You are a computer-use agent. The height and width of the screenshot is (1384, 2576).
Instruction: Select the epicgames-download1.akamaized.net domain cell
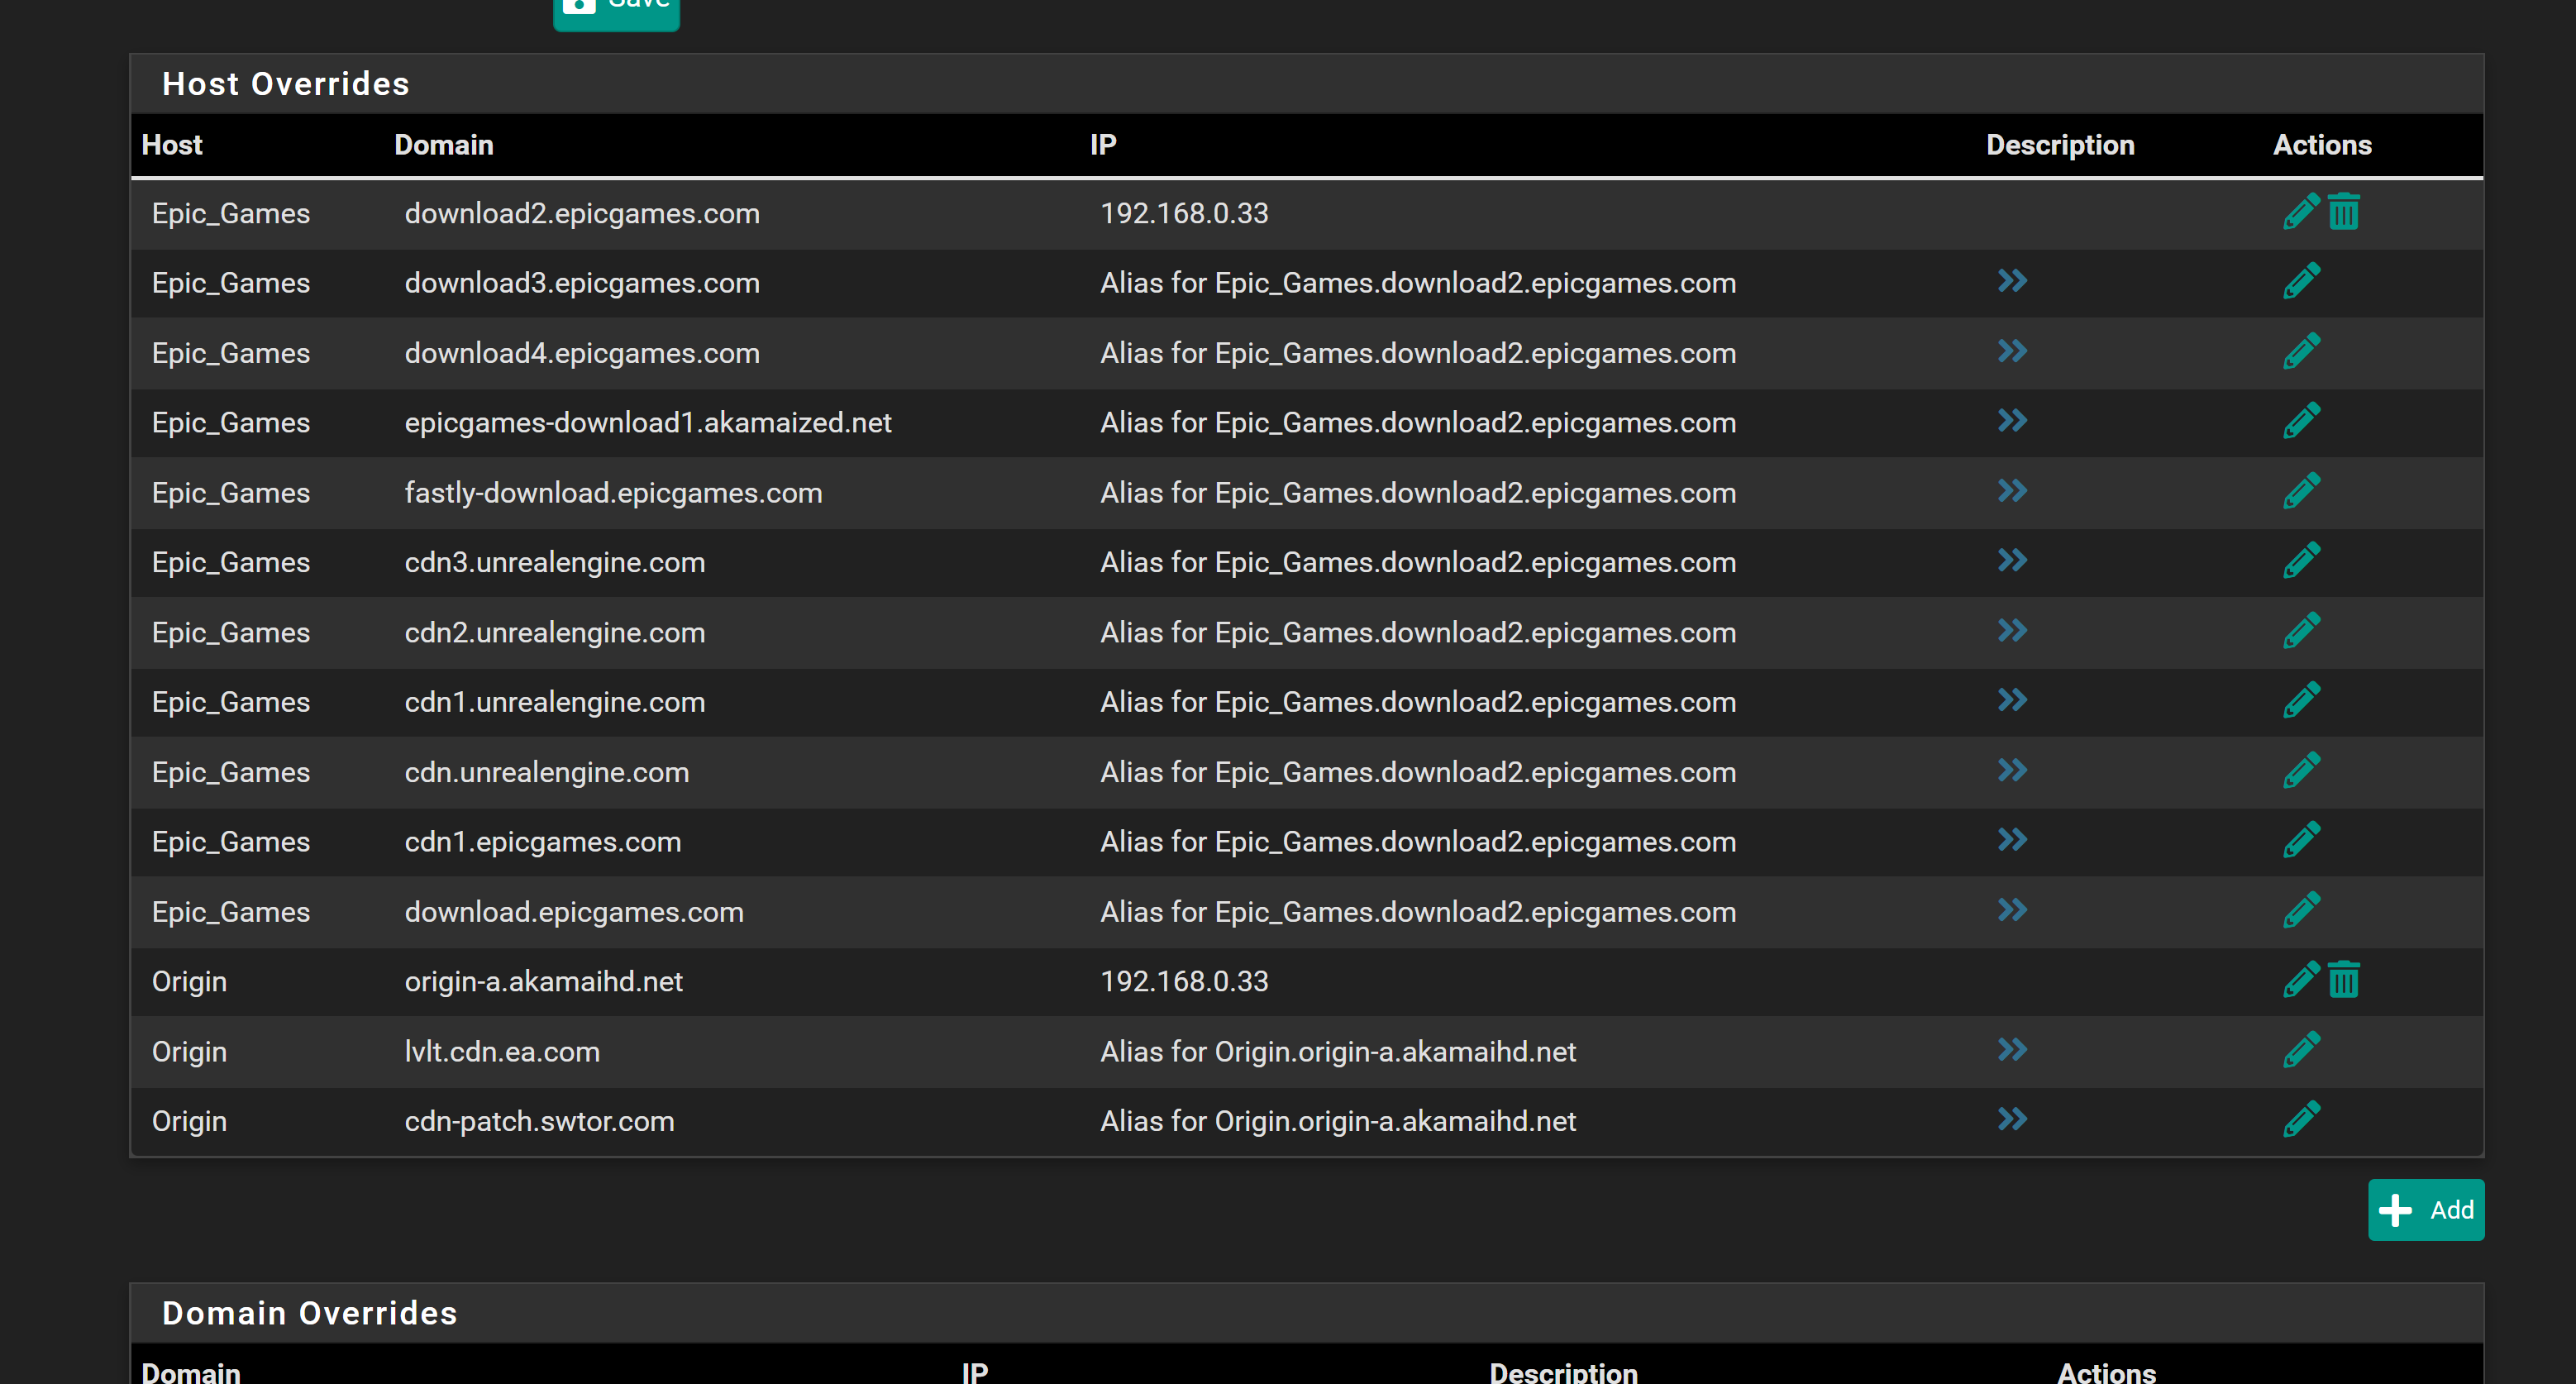coord(648,422)
